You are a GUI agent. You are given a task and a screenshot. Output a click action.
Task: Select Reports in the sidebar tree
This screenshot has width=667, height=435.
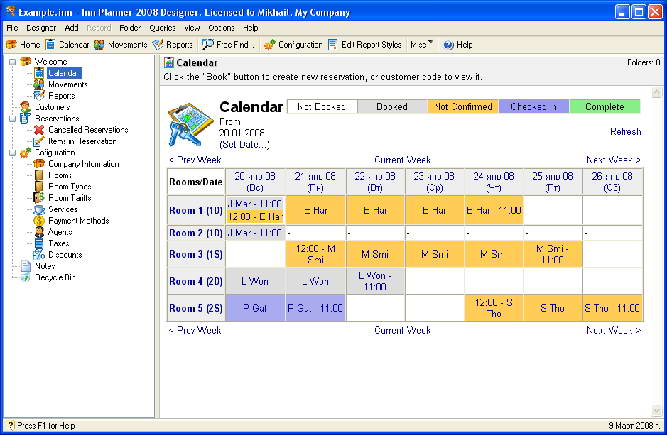[62, 96]
